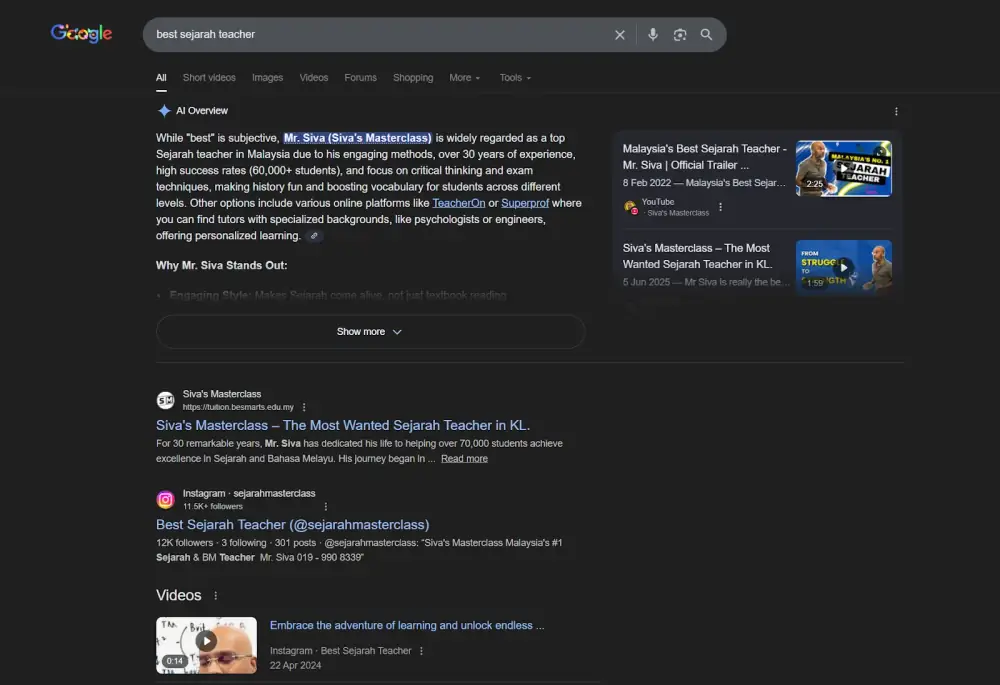The image size is (1000, 685).
Task: Switch to the Forums tab
Action: pos(360,78)
